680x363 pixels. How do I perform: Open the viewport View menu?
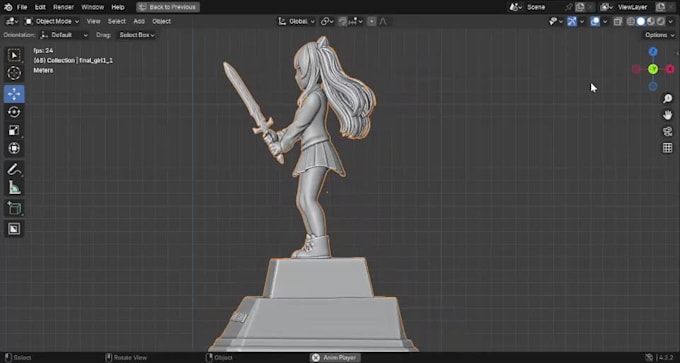(93, 21)
